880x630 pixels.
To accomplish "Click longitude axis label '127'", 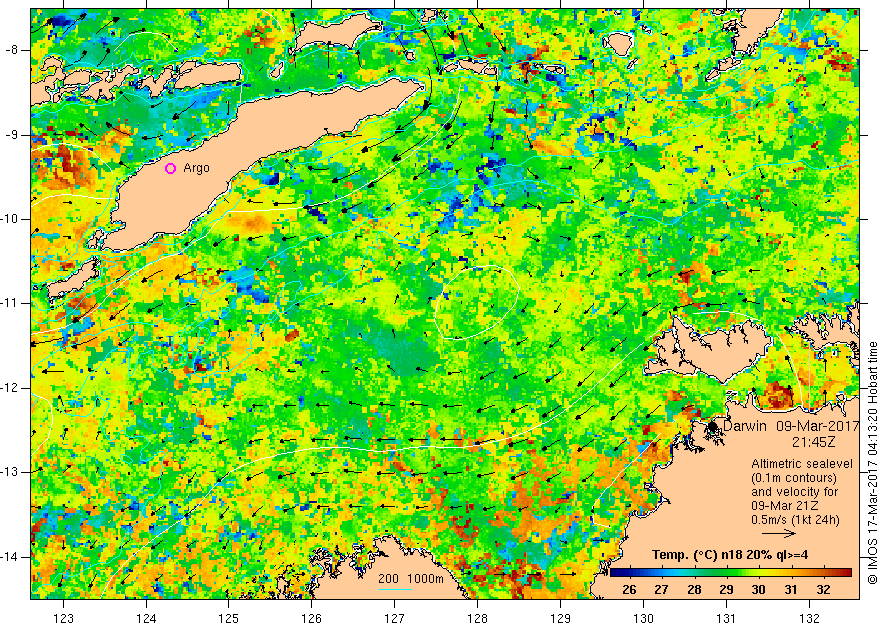I will tap(394, 618).
